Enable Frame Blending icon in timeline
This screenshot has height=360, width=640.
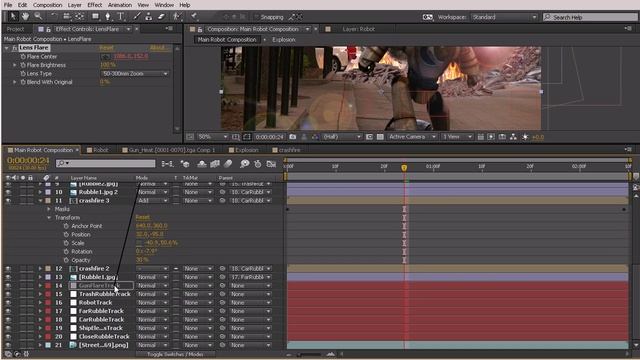[x=215, y=164]
